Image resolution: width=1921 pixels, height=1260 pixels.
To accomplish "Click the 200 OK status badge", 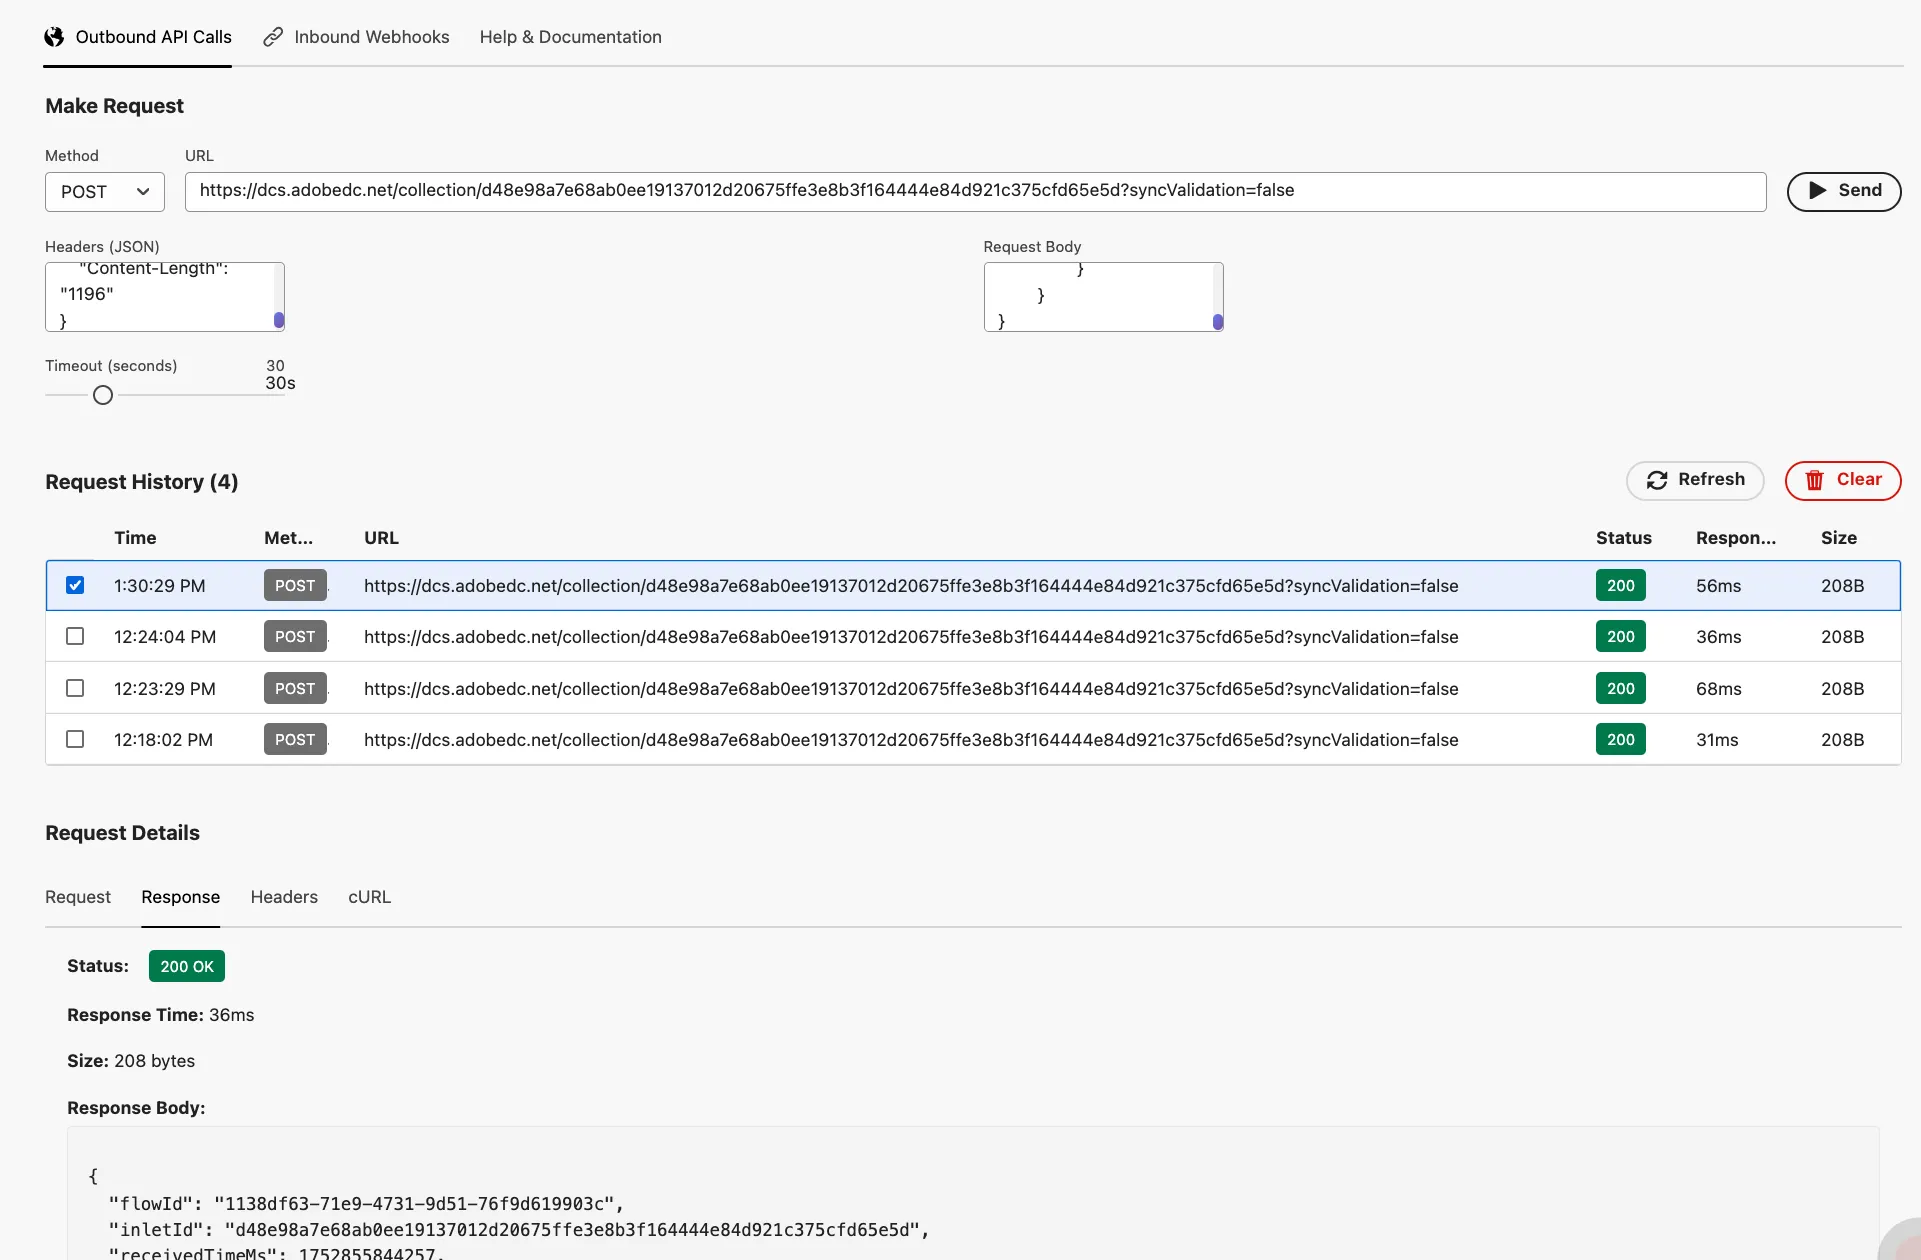I will 187,966.
